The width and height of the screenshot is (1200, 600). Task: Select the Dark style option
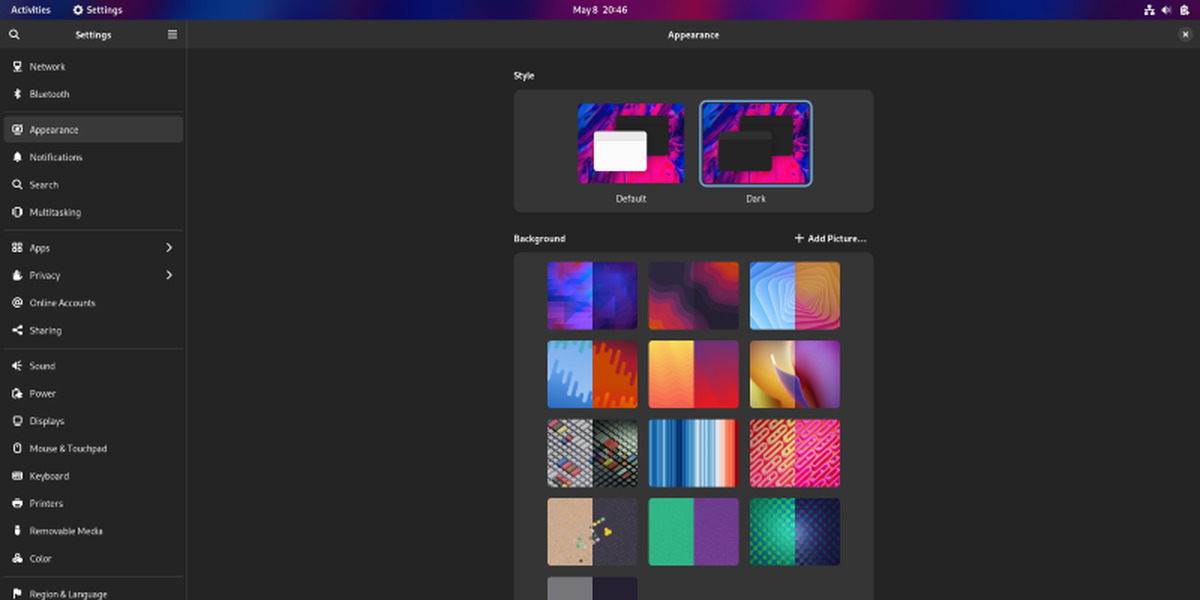click(755, 144)
